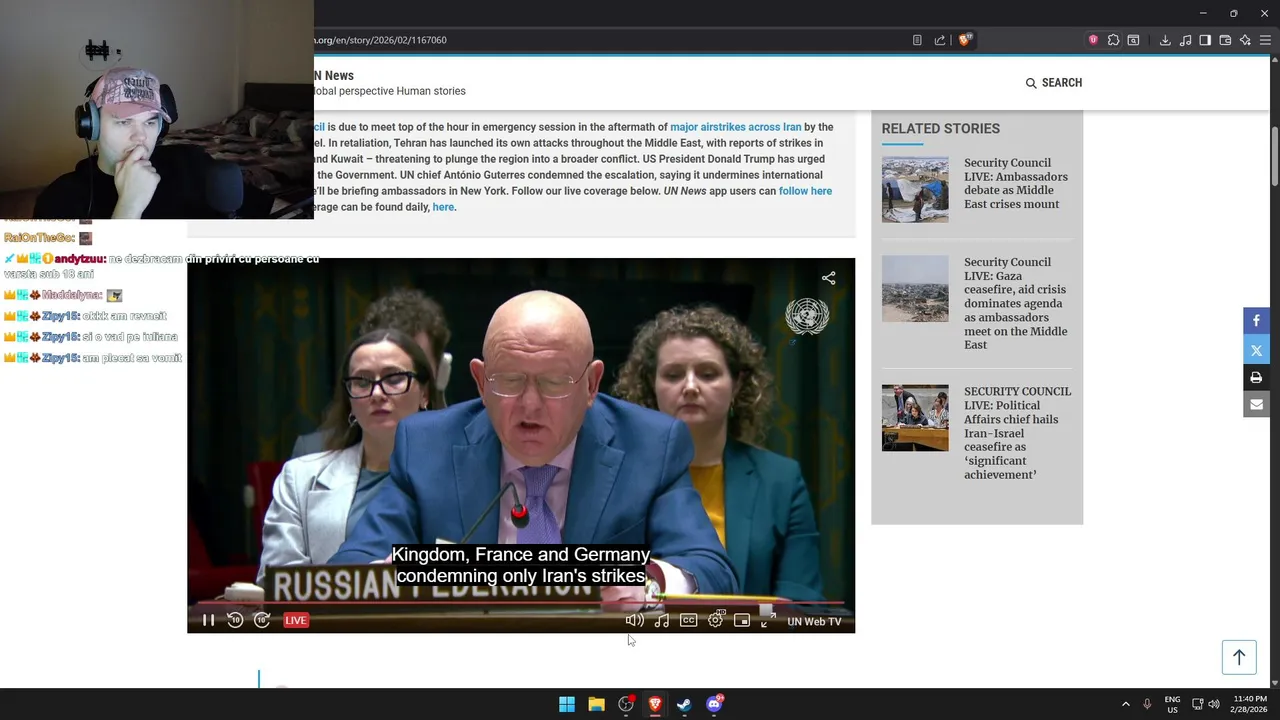Follow the 'follow here' link
Image resolution: width=1280 pixels, height=720 pixels.
805,191
